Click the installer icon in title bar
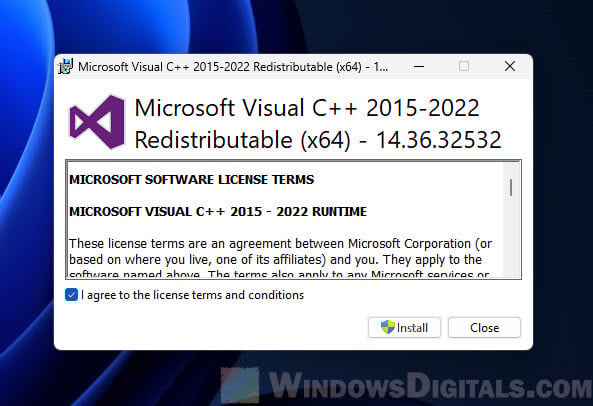The height and width of the screenshot is (406, 593). pyautogui.click(x=65, y=67)
